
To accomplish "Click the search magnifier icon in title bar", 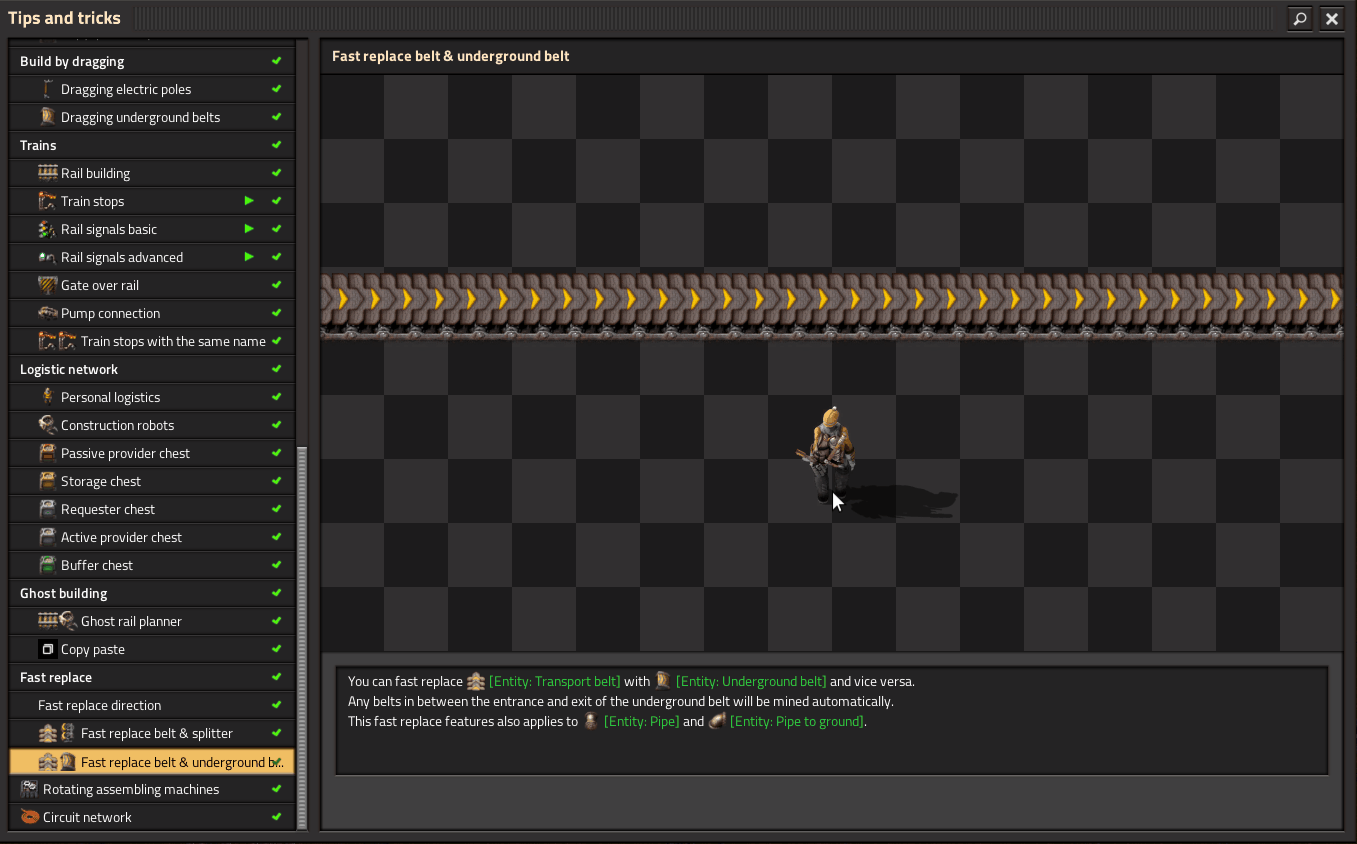I will [x=1299, y=18].
